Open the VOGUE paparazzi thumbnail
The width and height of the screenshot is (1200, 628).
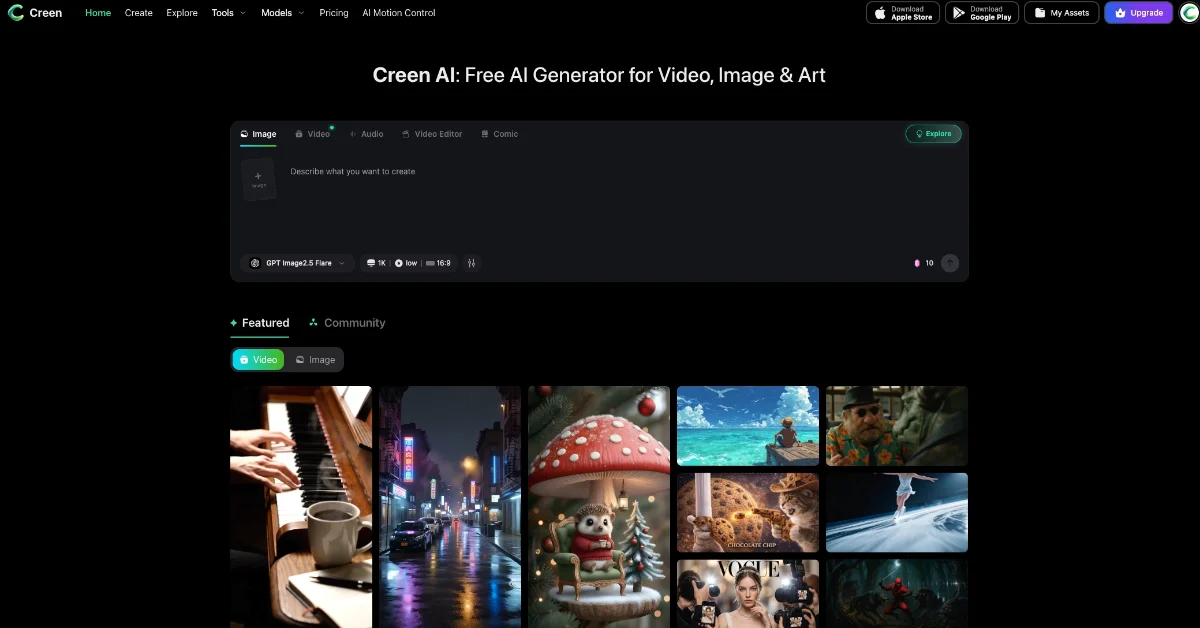click(x=748, y=594)
